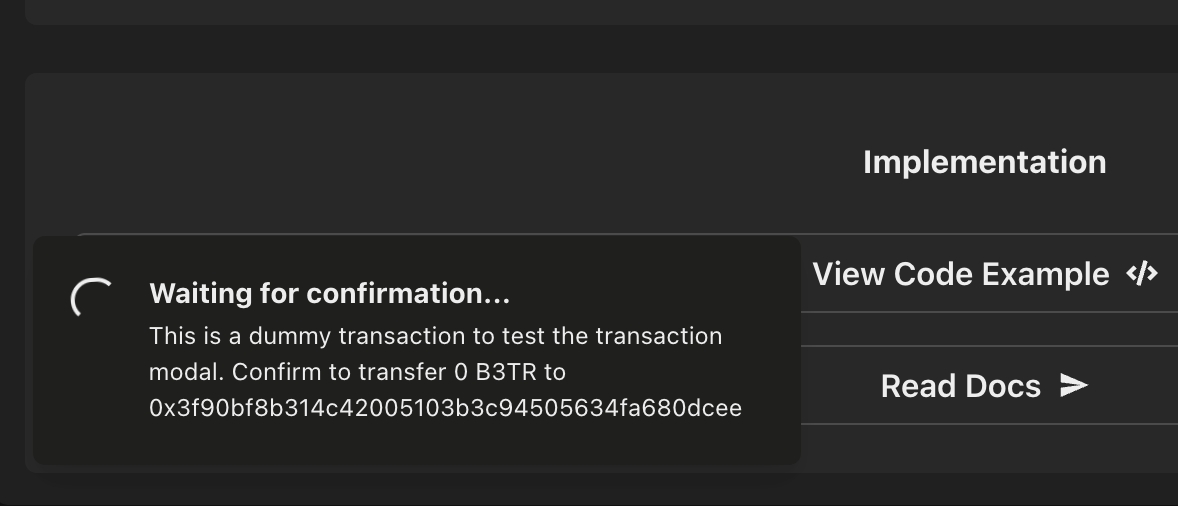This screenshot has height=506, width=1178.
Task: Select the 0x3f90bf8b… wallet address text
Action: coord(445,408)
